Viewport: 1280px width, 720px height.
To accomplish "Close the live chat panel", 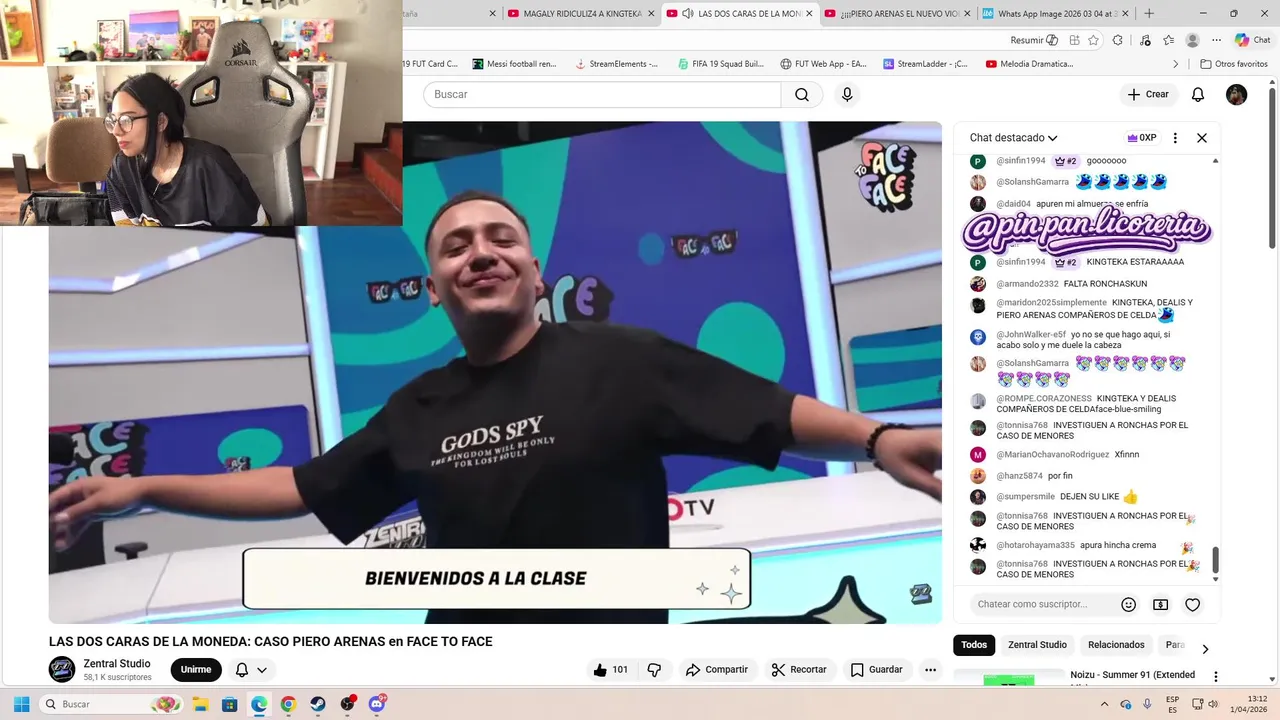I will tap(1202, 138).
